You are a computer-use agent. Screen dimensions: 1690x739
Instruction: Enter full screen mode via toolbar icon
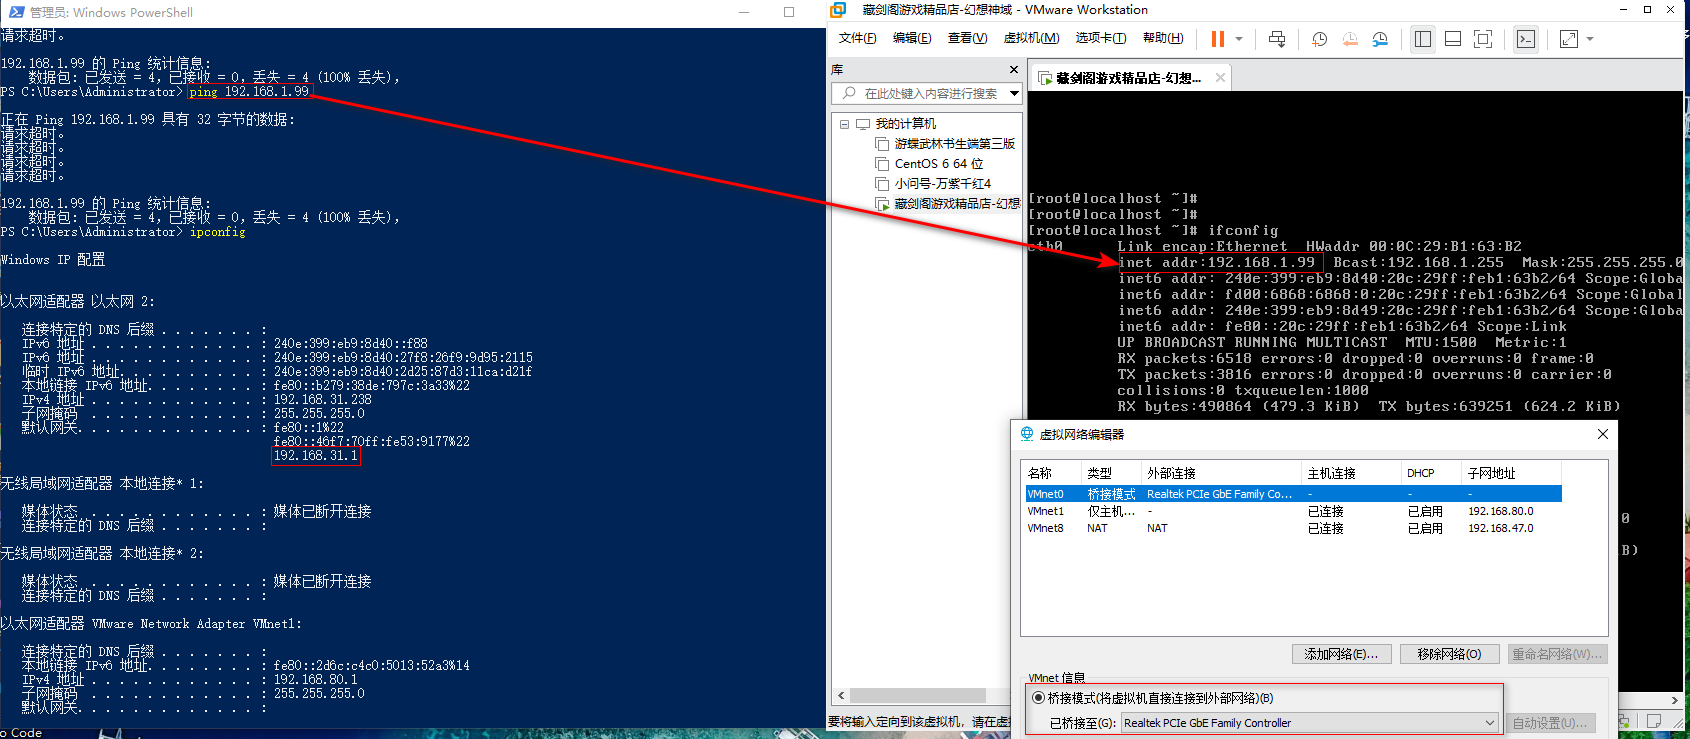[x=1483, y=39]
